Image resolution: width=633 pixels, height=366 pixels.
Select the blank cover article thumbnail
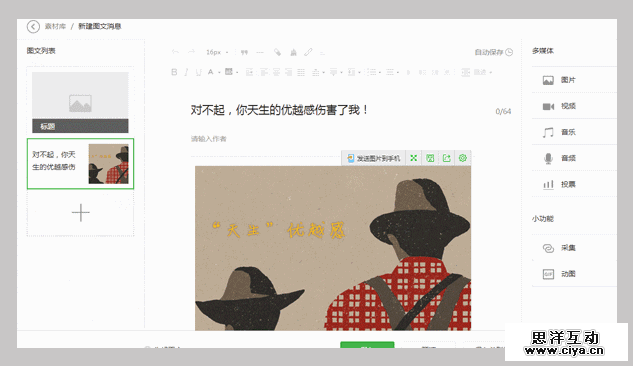[x=80, y=102]
